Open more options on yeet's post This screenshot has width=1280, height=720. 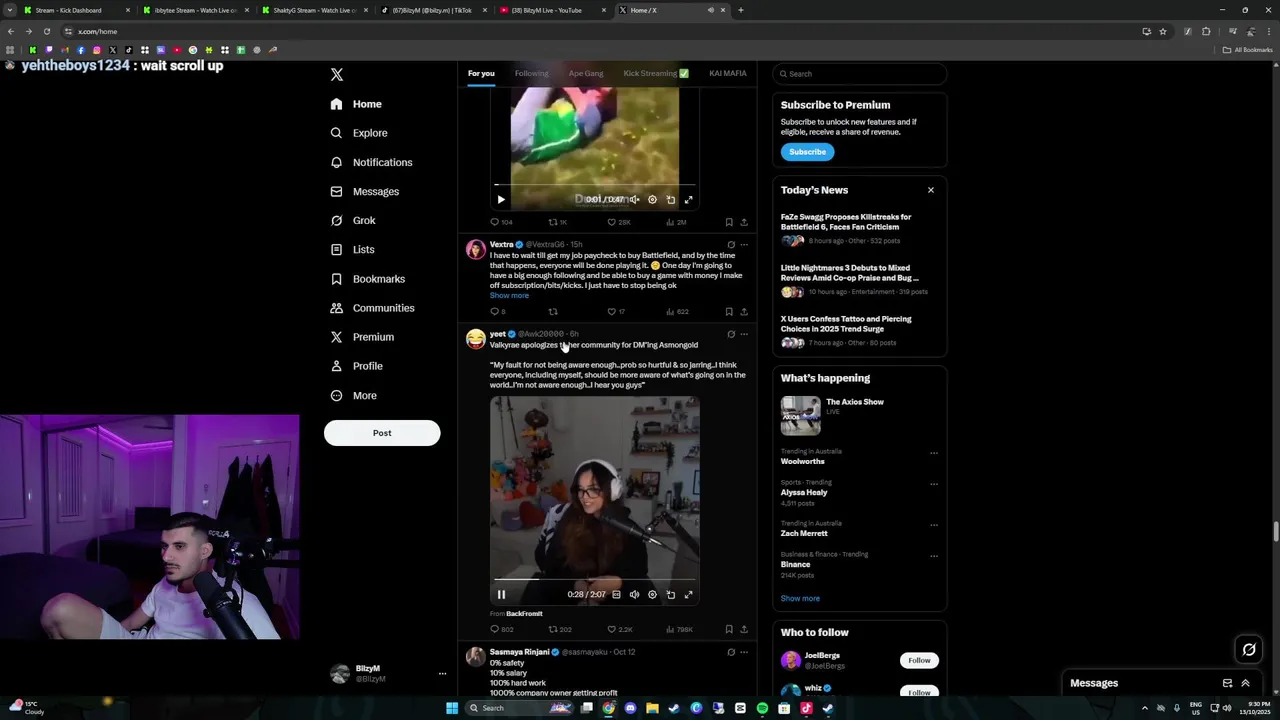point(744,334)
